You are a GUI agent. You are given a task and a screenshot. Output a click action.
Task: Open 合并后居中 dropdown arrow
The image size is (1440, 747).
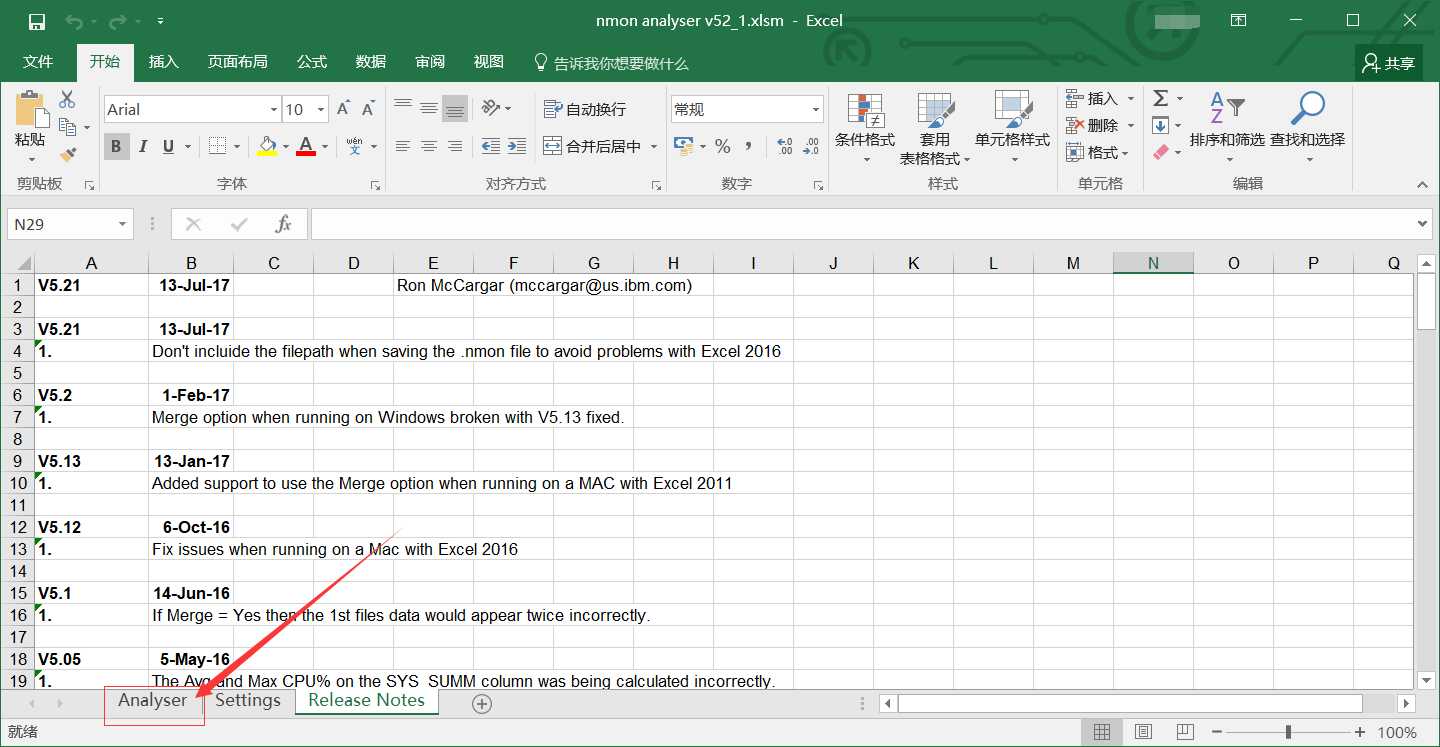[654, 146]
